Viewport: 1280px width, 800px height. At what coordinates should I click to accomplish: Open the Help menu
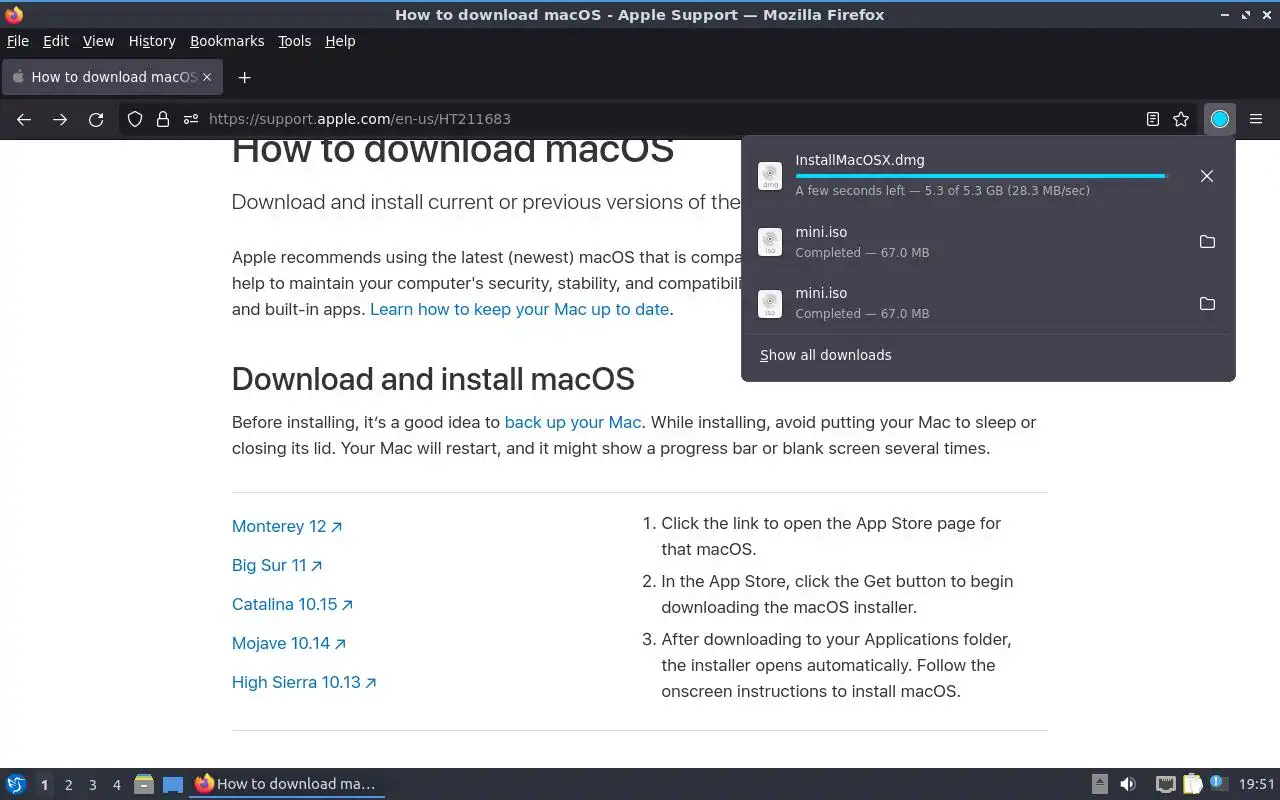coord(340,41)
